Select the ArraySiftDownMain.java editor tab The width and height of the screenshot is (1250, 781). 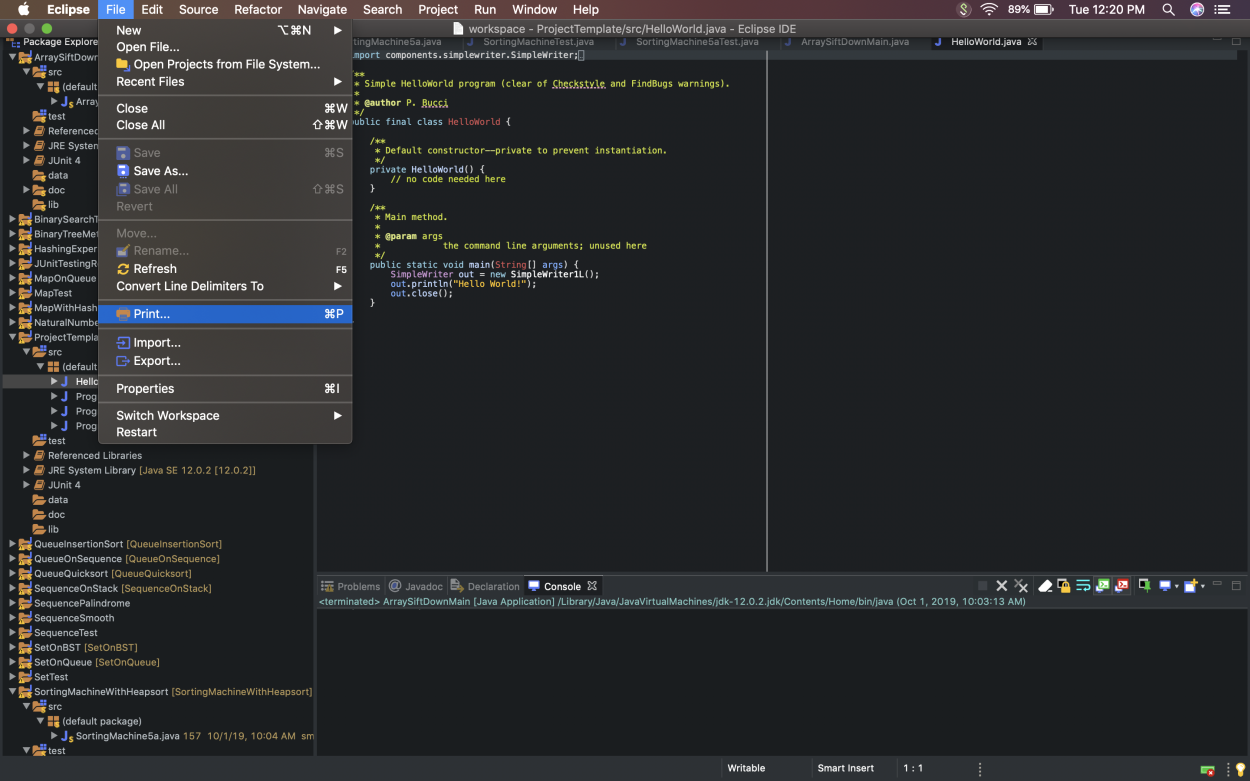tap(854, 42)
